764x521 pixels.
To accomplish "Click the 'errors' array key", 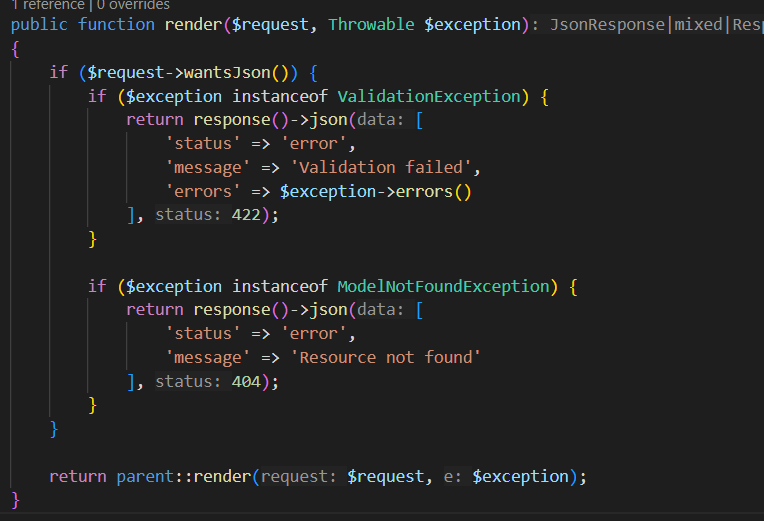I will [199, 191].
